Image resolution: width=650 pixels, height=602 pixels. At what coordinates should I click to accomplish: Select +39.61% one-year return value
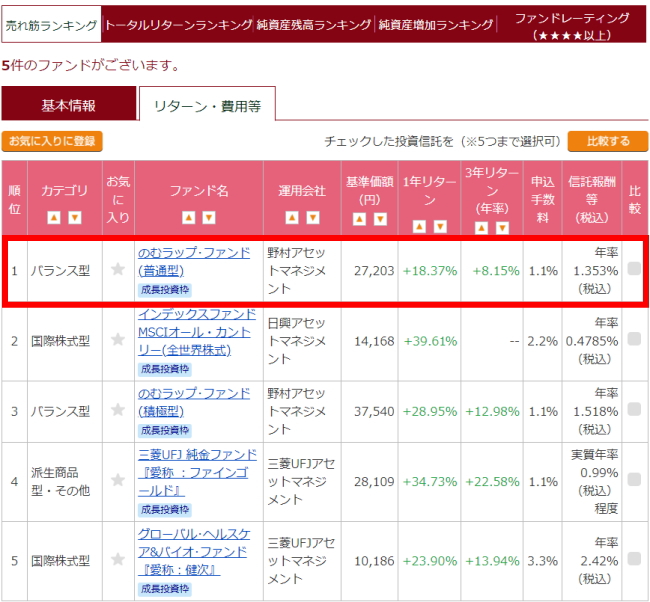(430, 341)
